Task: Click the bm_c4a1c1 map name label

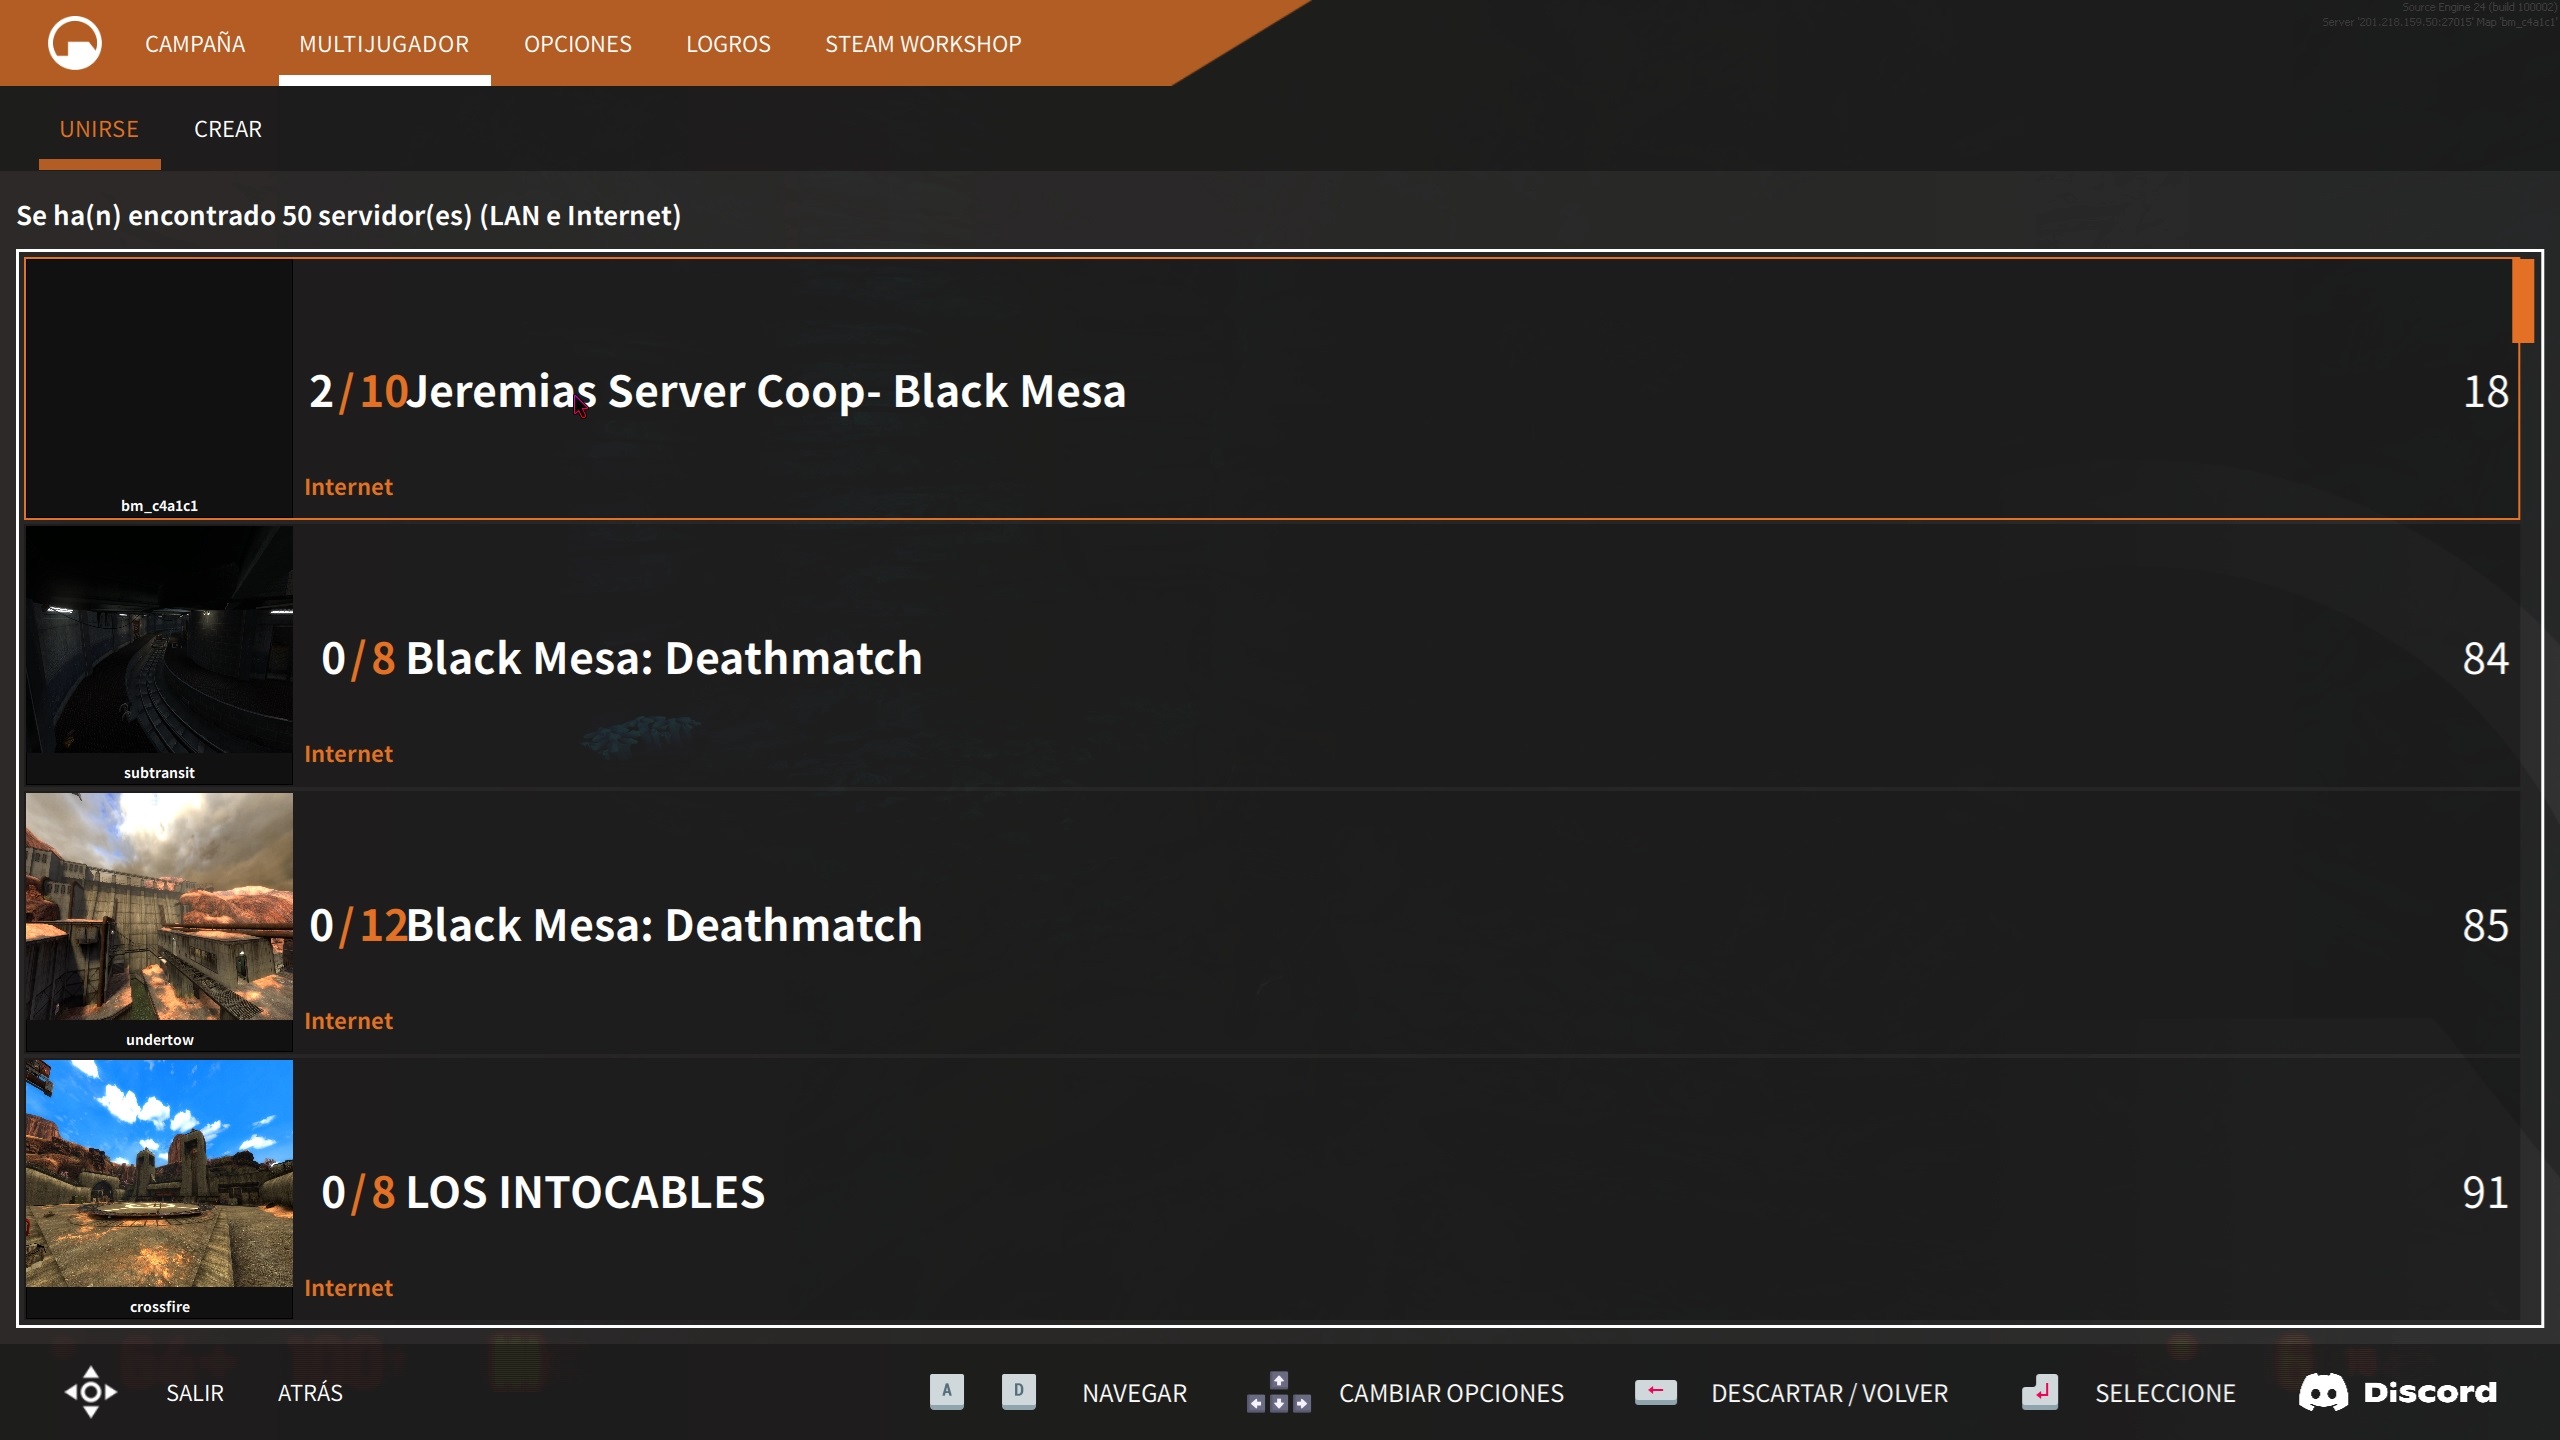Action: (159, 506)
